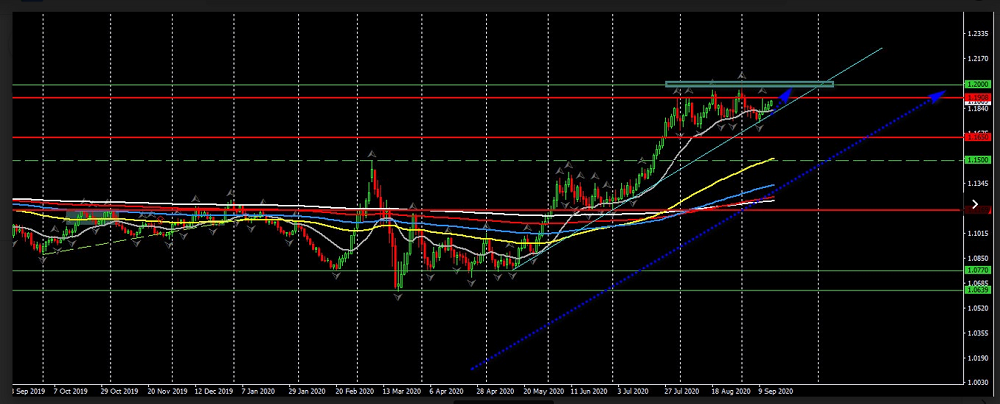Click the green 1.1500 price tag
The image size is (1000, 404).
[977, 160]
